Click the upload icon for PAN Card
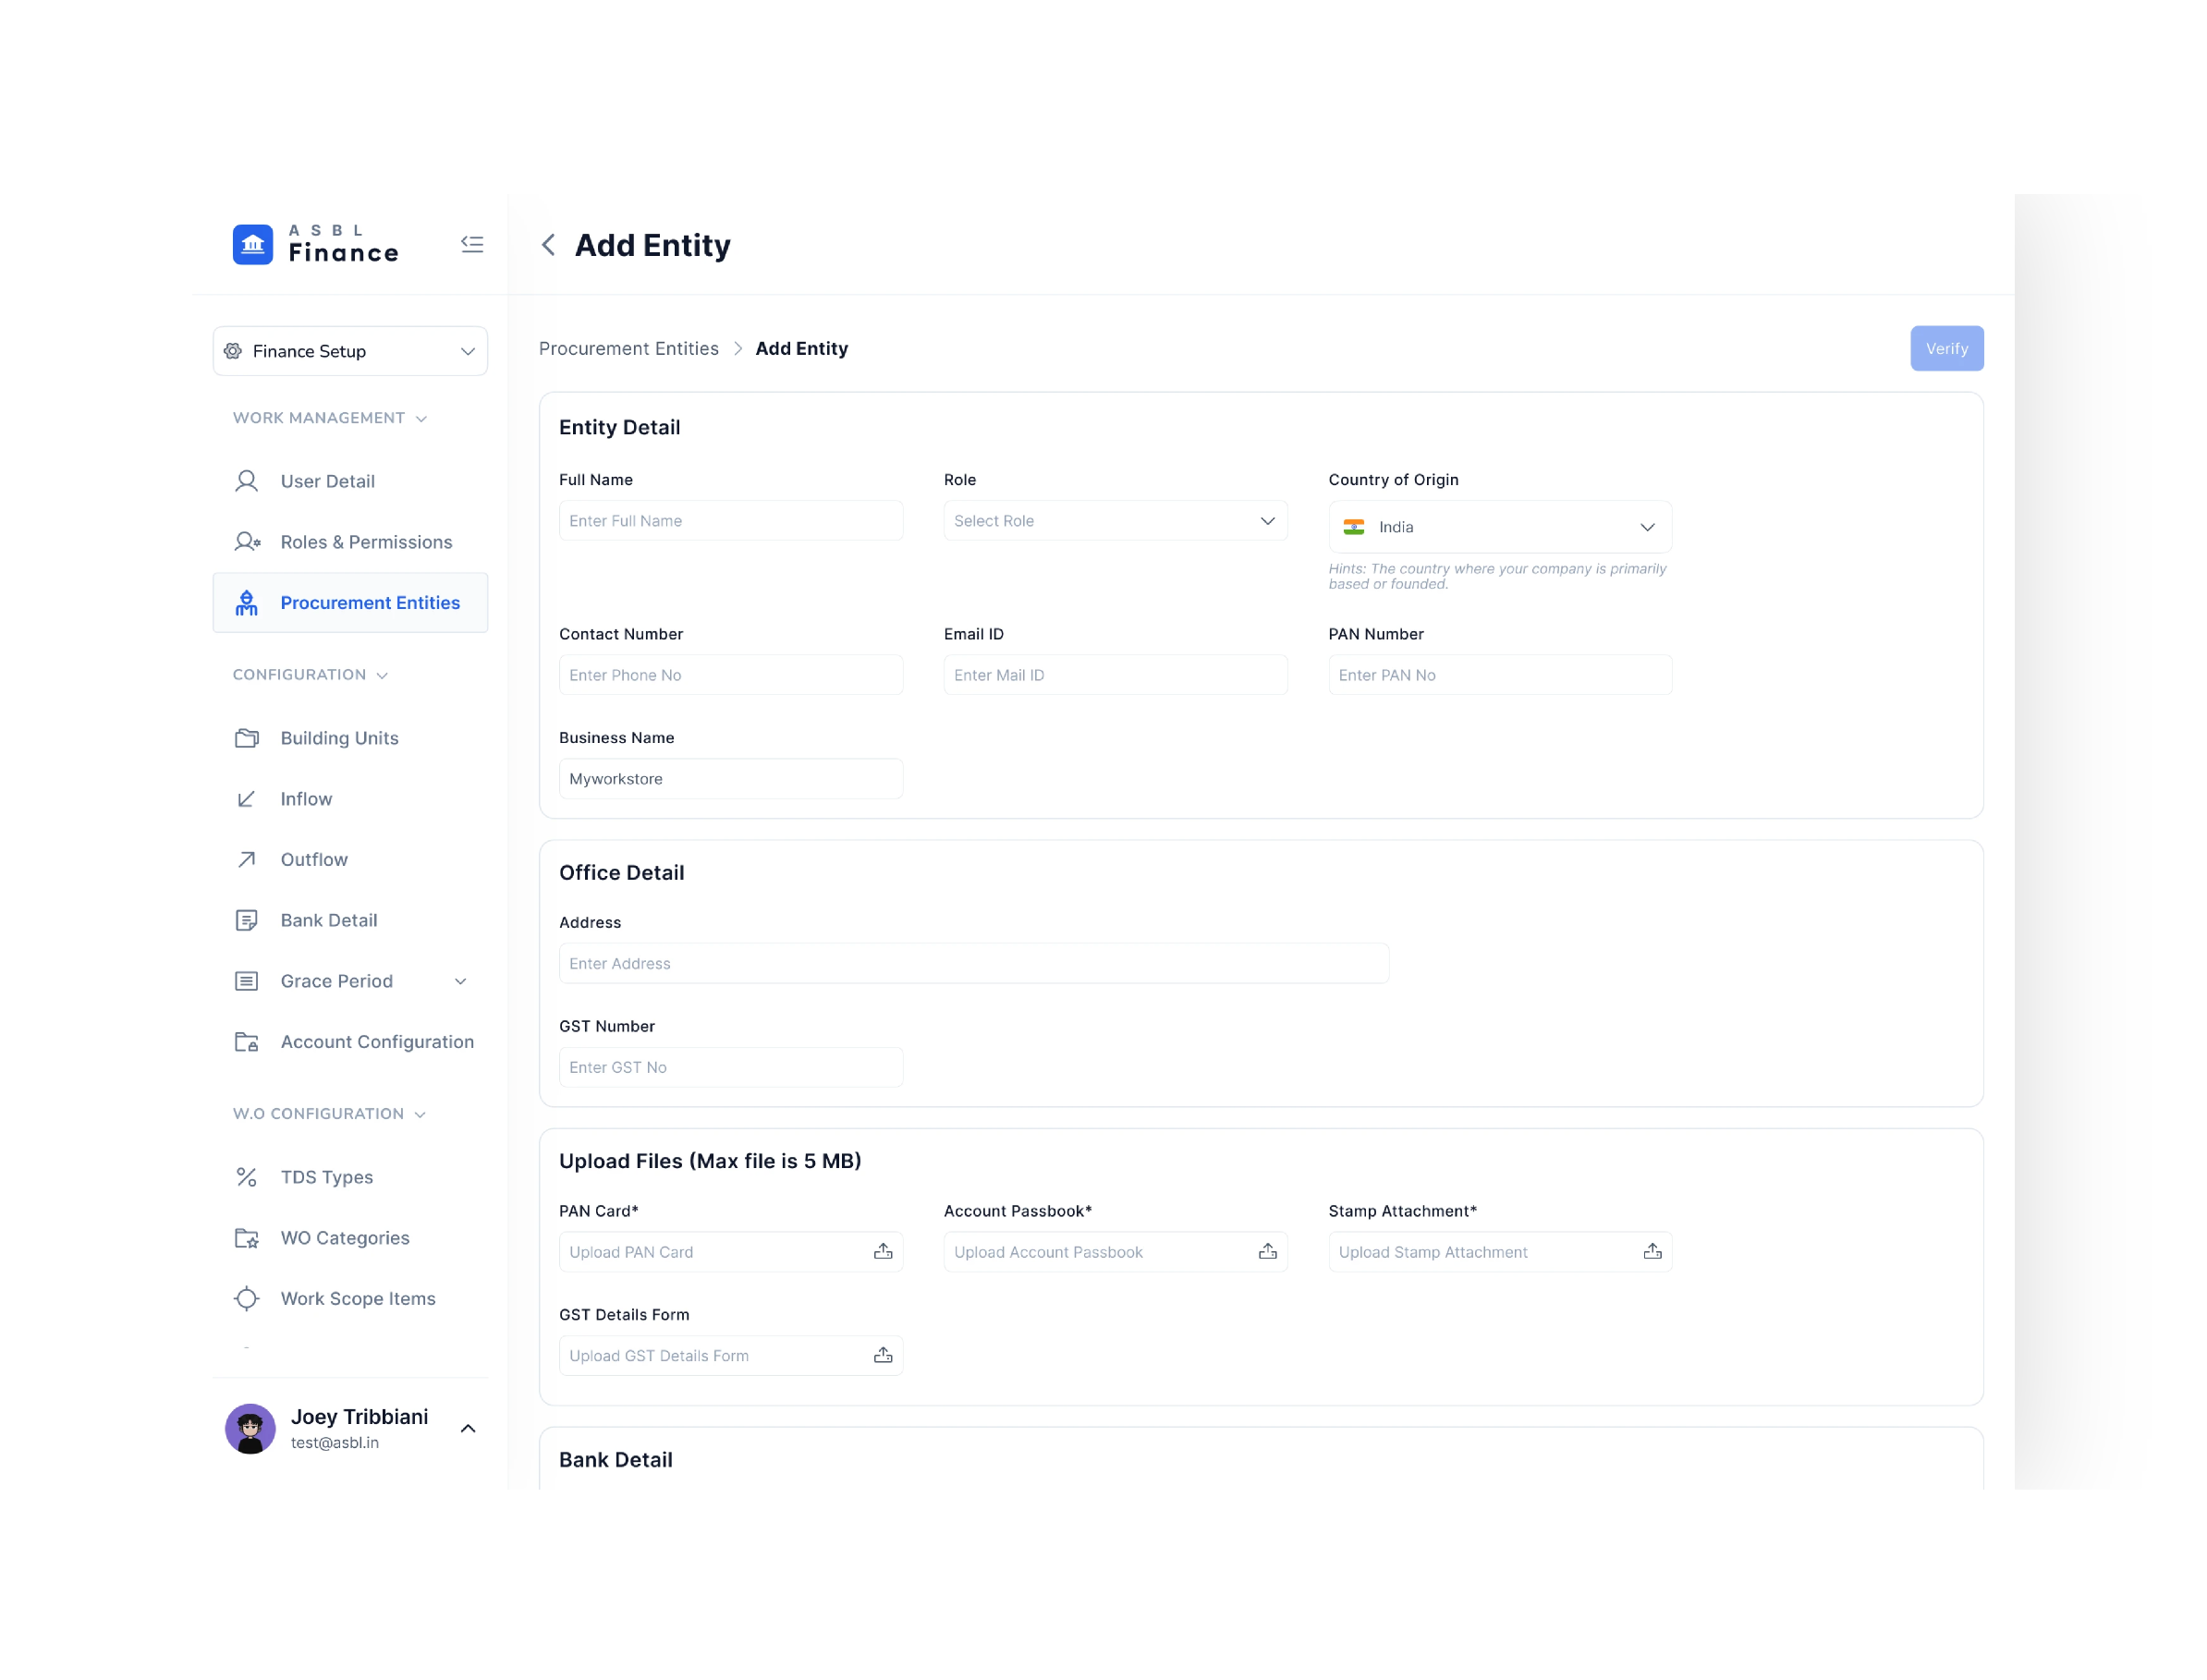The height and width of the screenshot is (1680, 2207). click(x=883, y=1252)
